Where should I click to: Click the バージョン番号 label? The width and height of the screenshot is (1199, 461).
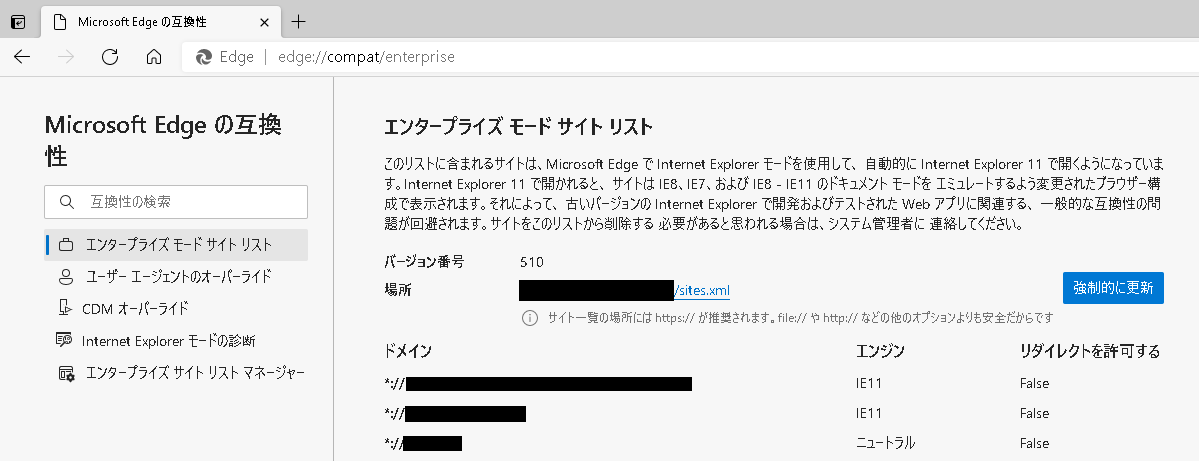coord(424,261)
